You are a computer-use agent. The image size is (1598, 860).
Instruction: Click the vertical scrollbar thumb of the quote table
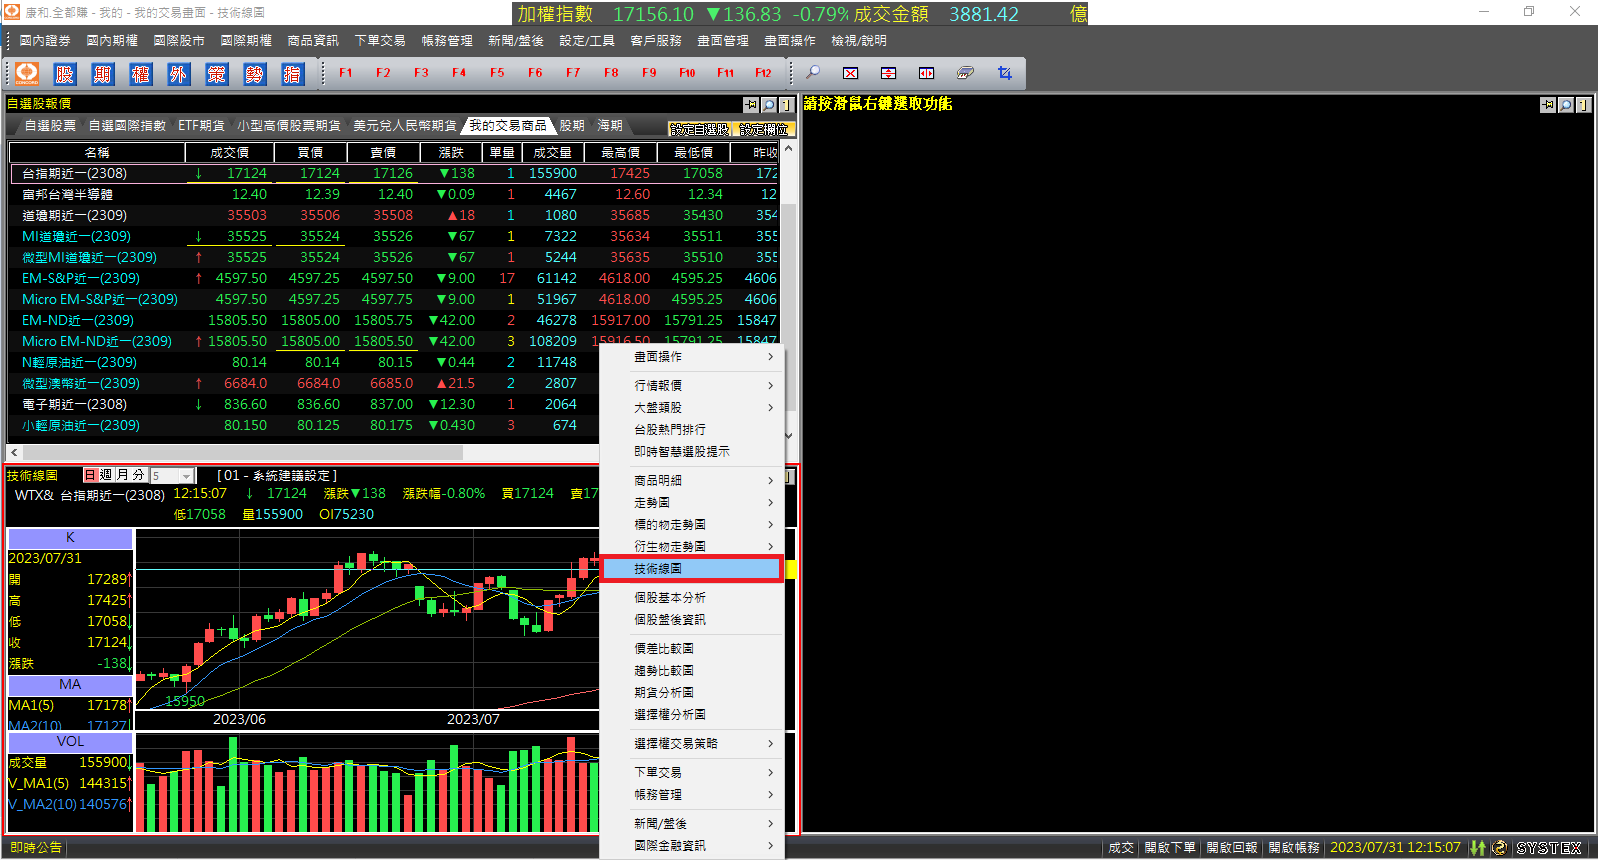[788, 306]
